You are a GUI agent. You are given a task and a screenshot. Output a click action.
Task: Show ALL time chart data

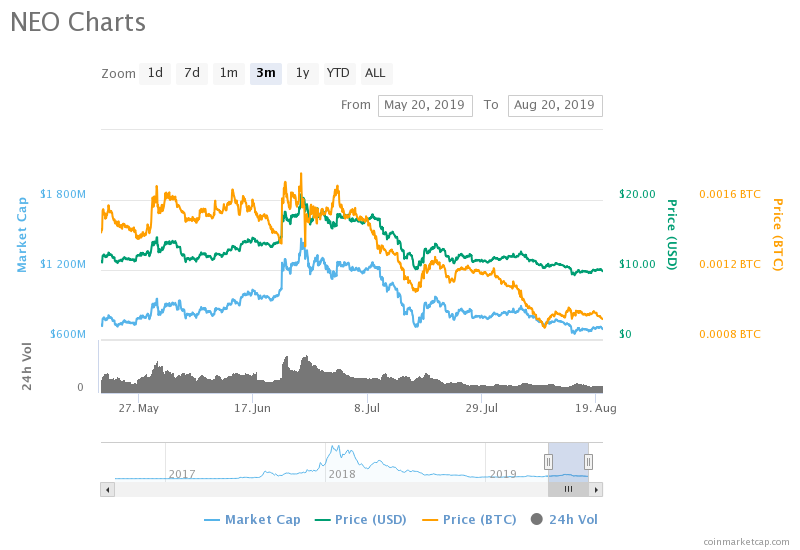375,73
